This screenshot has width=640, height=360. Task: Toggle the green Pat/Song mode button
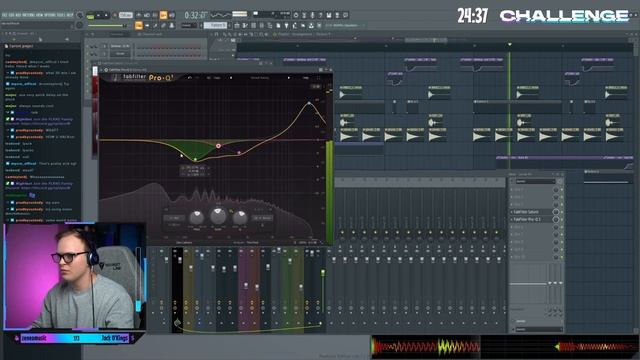(90, 16)
